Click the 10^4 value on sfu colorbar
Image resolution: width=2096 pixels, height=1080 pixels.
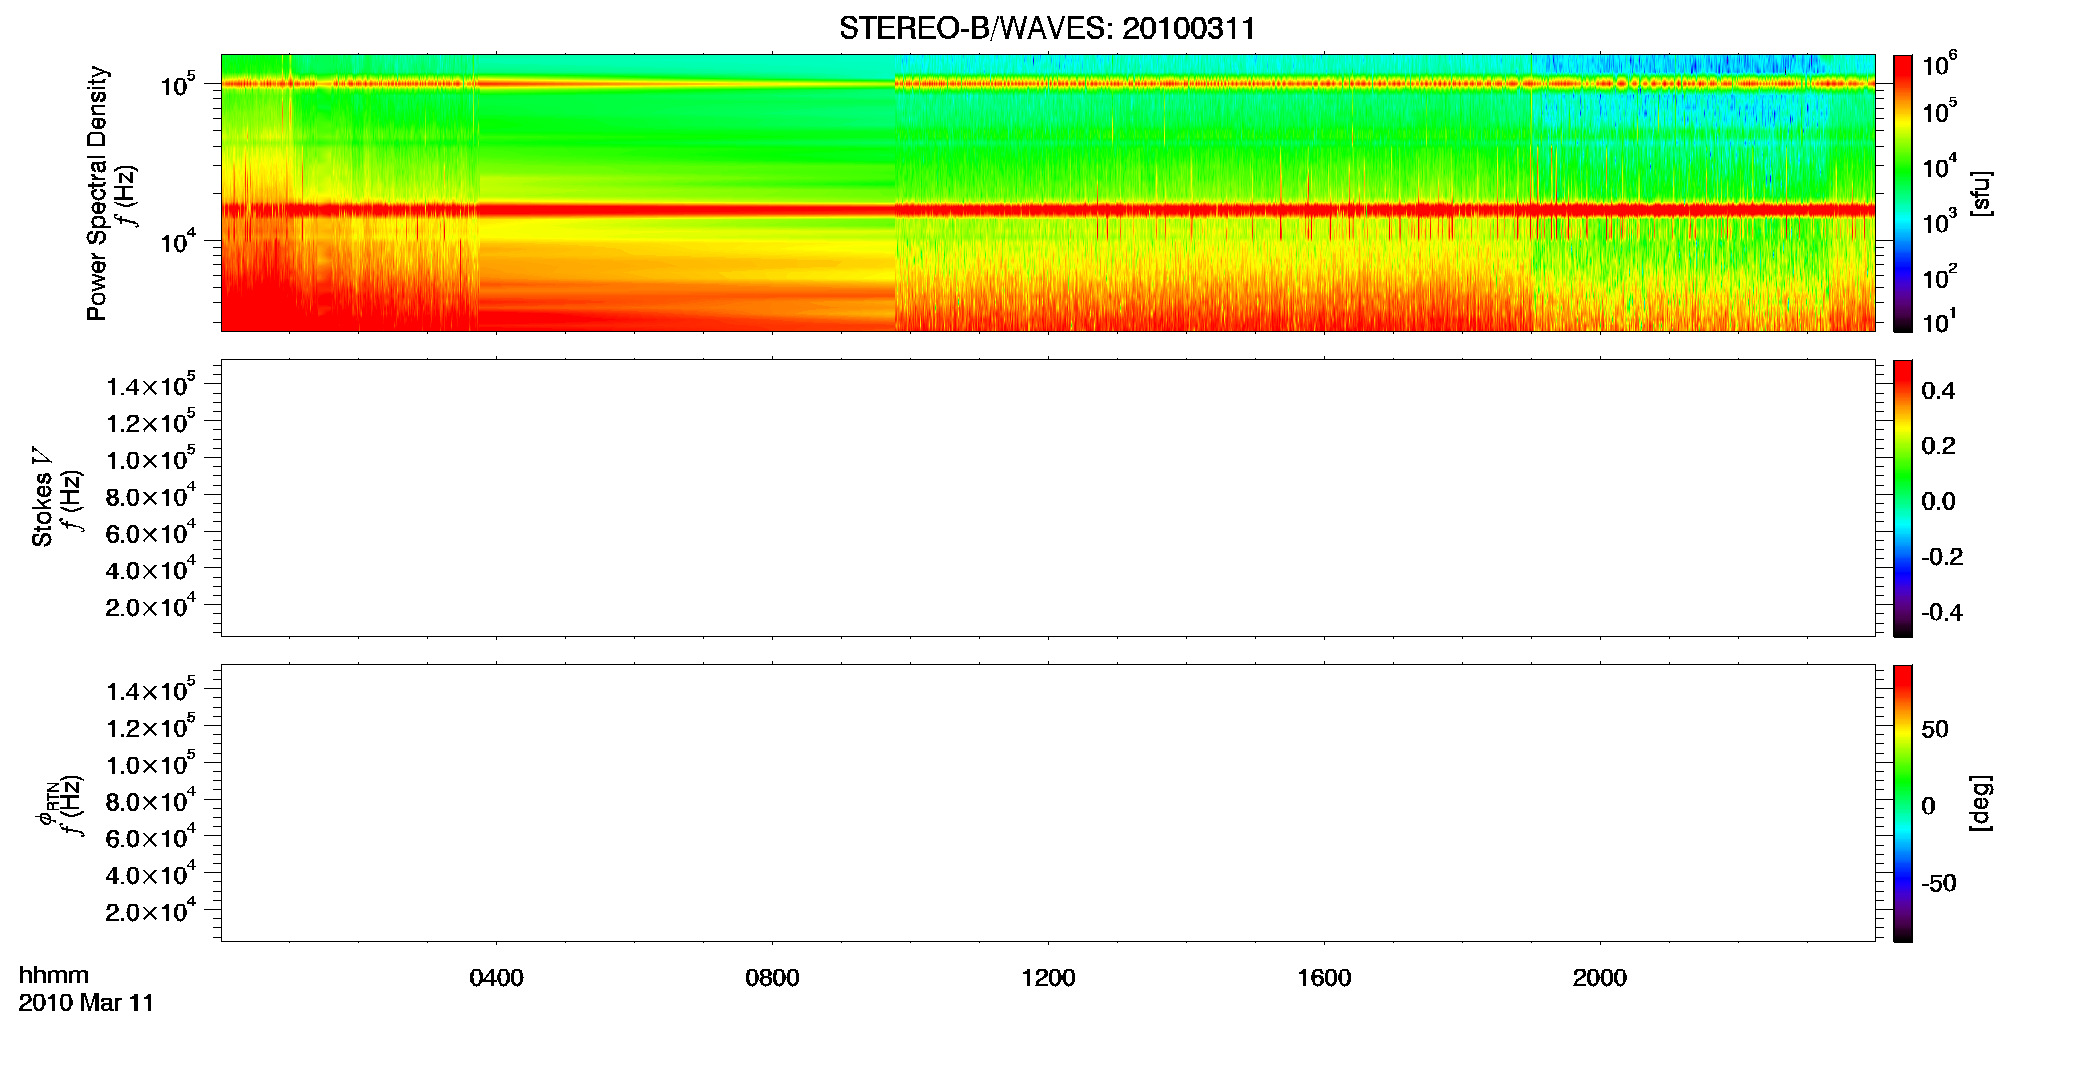pos(1940,166)
